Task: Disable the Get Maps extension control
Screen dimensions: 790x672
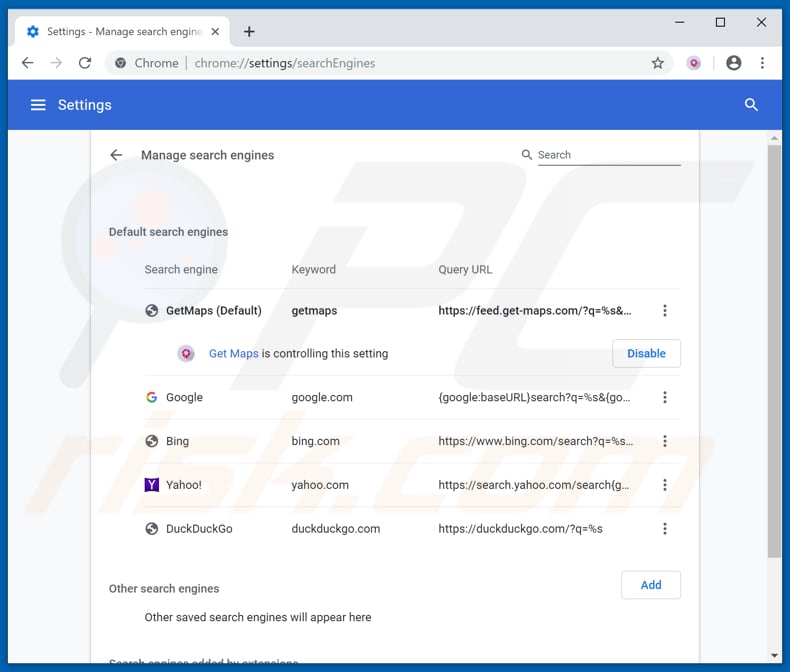Action: click(646, 353)
